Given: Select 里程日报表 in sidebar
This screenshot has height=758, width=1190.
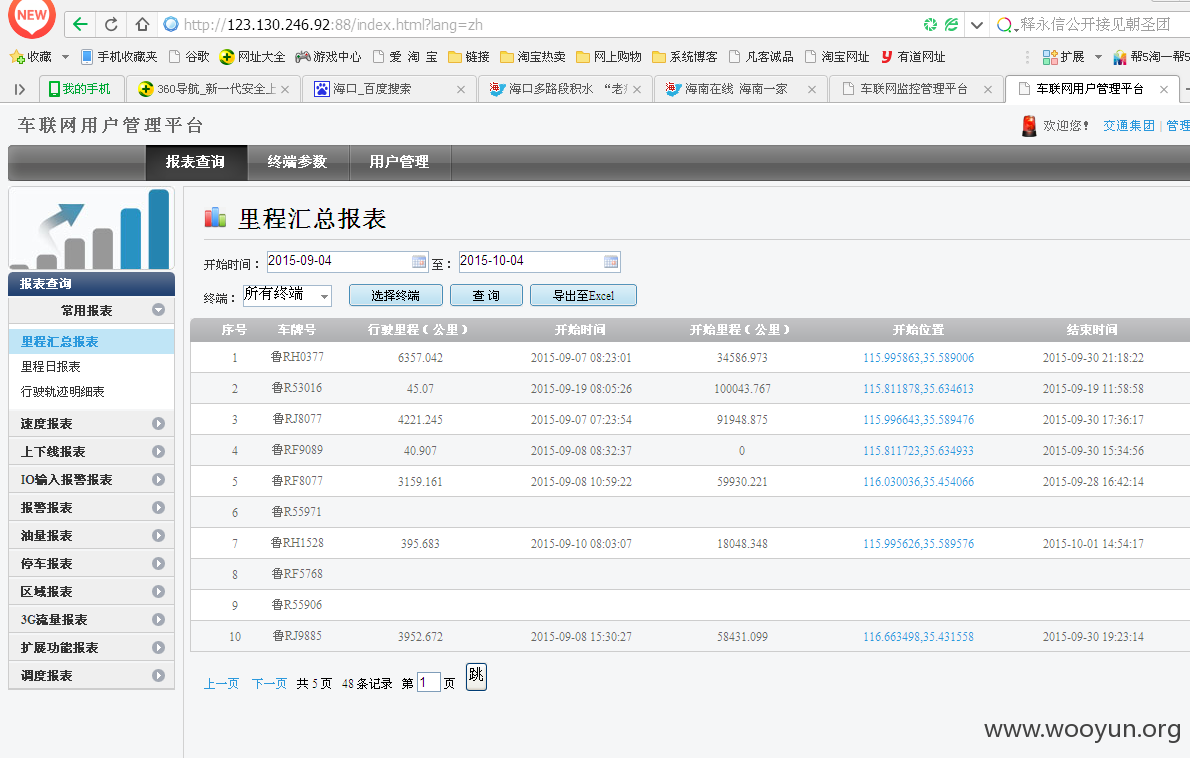Looking at the screenshot, I should [51, 366].
